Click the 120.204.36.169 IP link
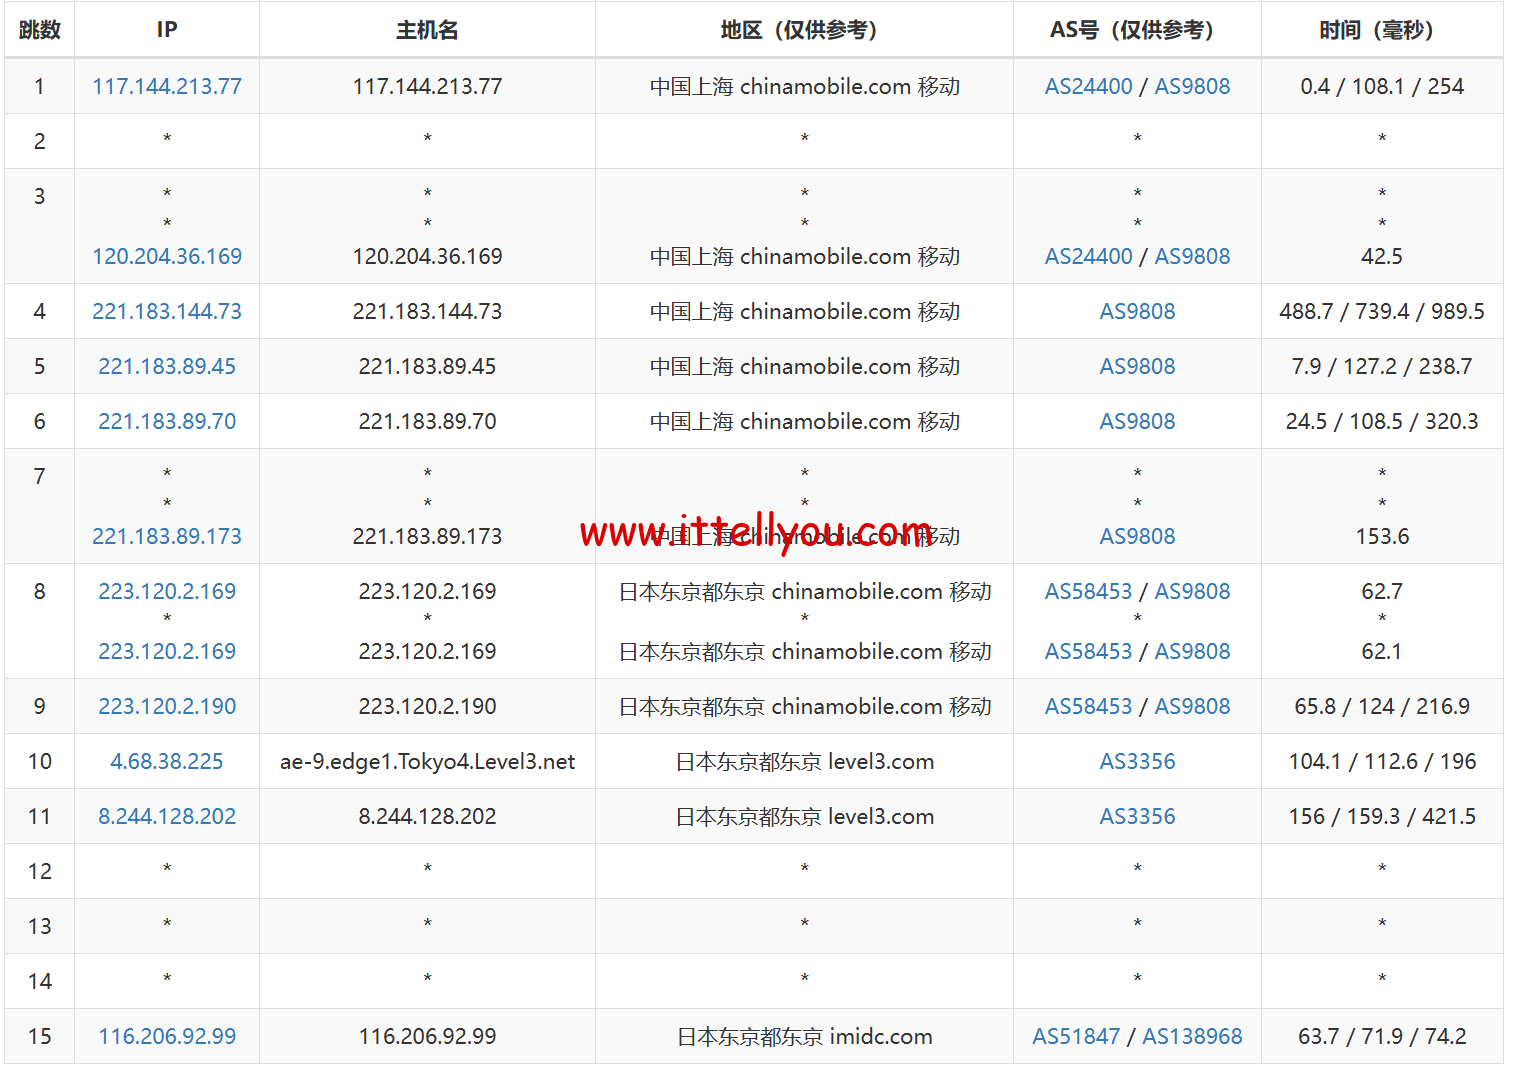 pos(167,256)
